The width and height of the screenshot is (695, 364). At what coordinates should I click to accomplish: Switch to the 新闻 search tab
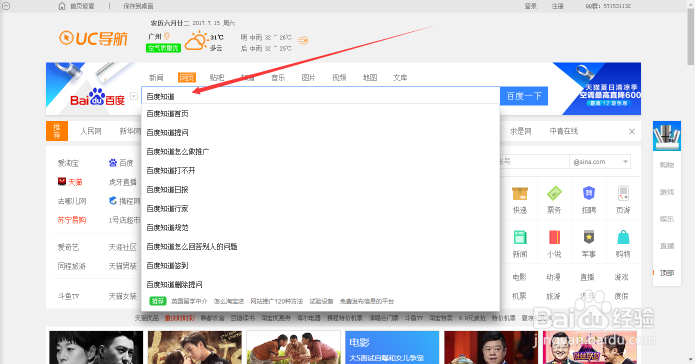pyautogui.click(x=156, y=78)
